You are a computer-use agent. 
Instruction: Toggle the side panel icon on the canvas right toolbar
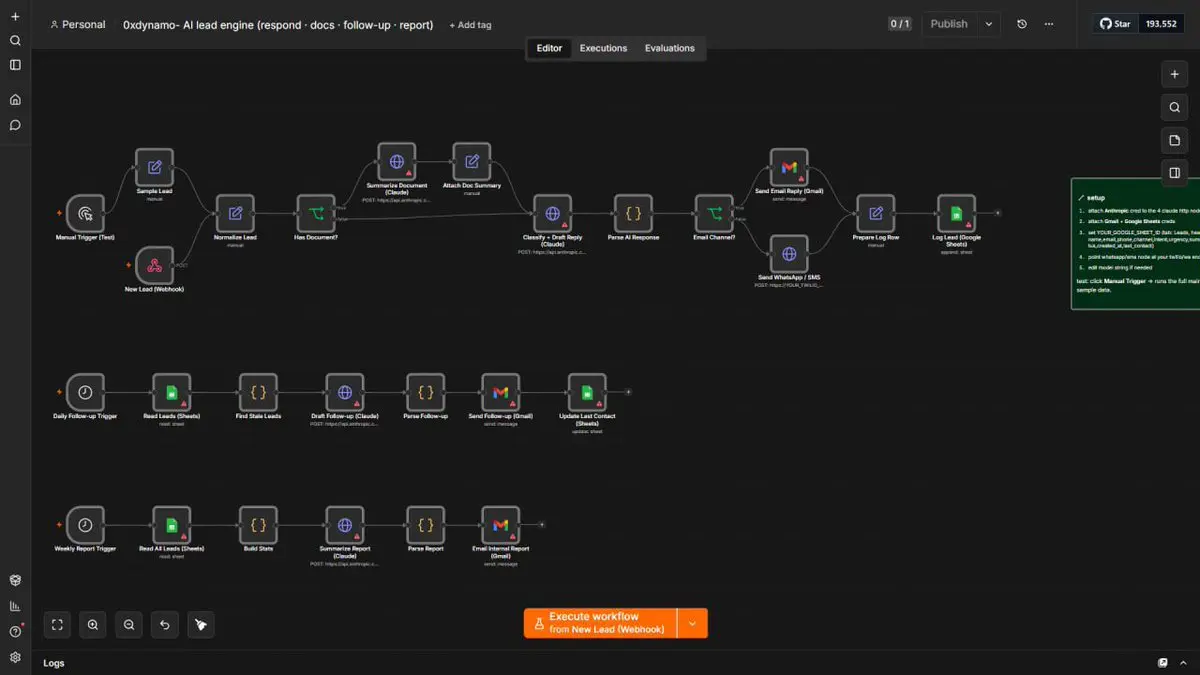tap(1174, 172)
